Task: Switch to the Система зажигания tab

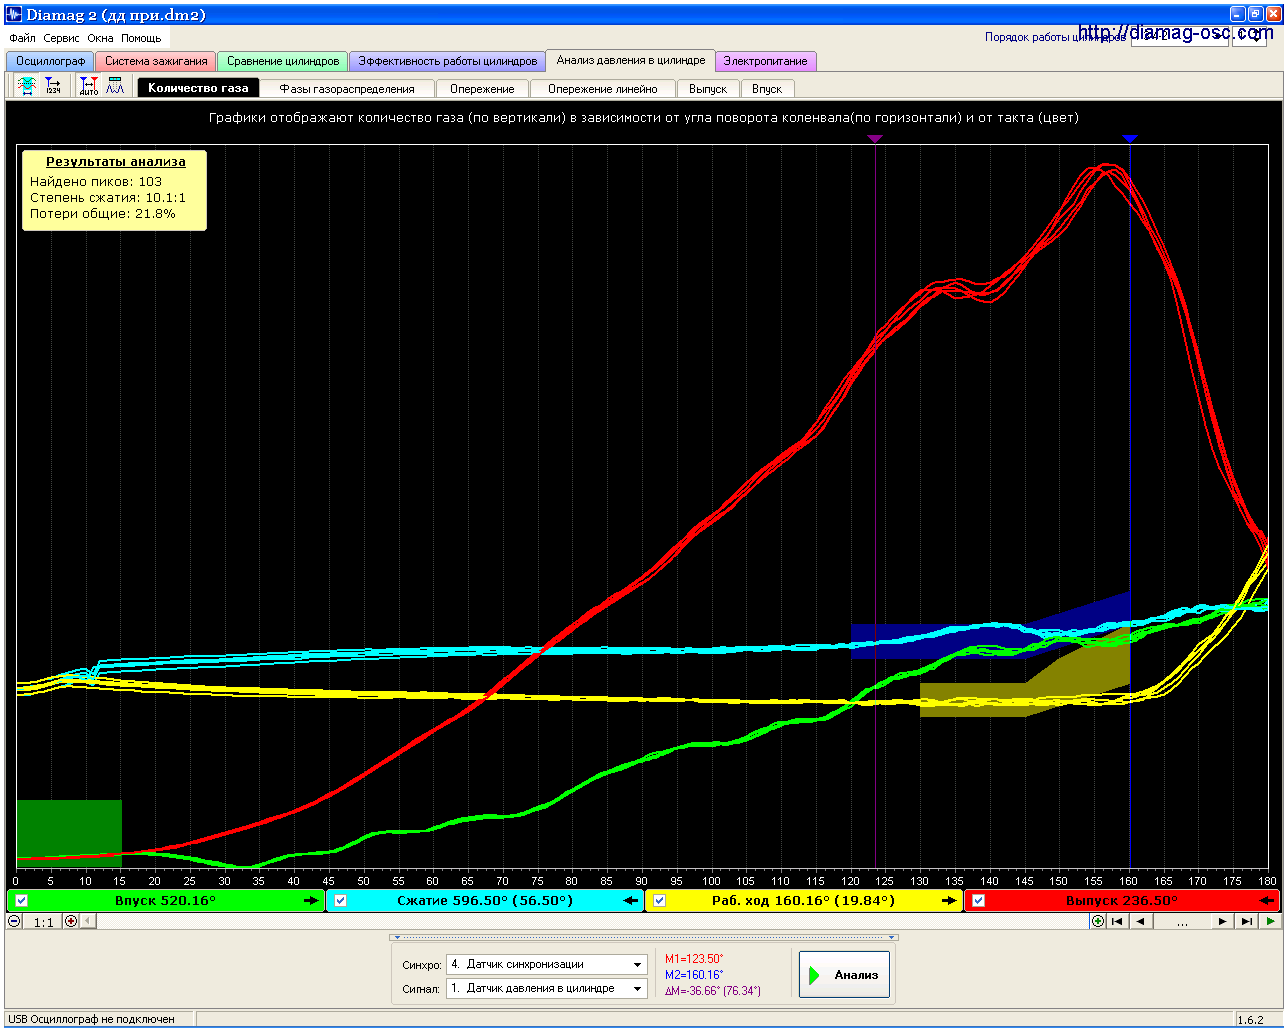Action: click(x=156, y=61)
